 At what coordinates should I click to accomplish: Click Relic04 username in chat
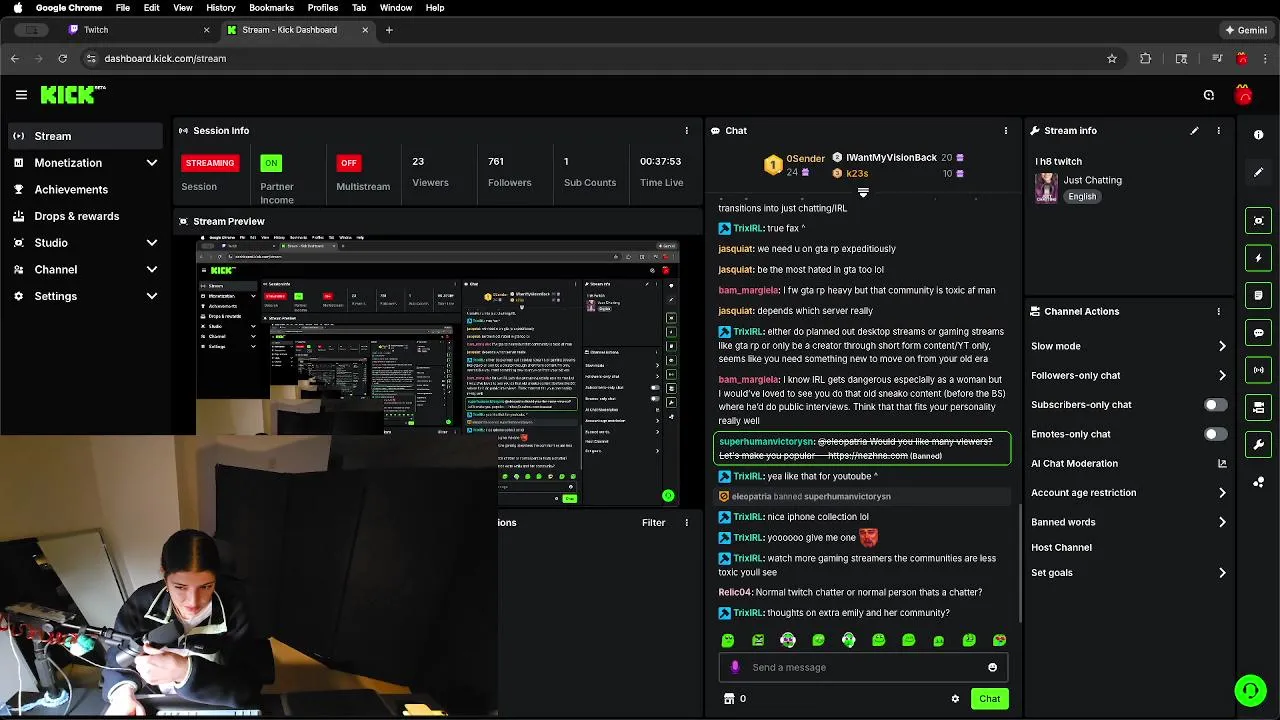click(735, 592)
